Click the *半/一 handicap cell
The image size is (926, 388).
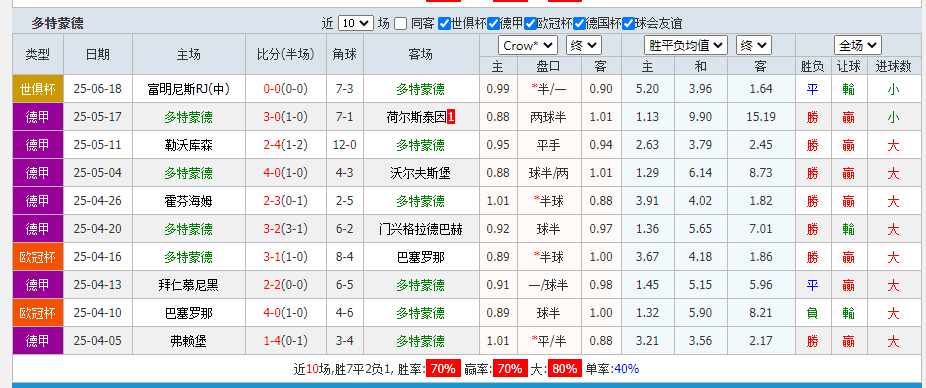tap(549, 89)
